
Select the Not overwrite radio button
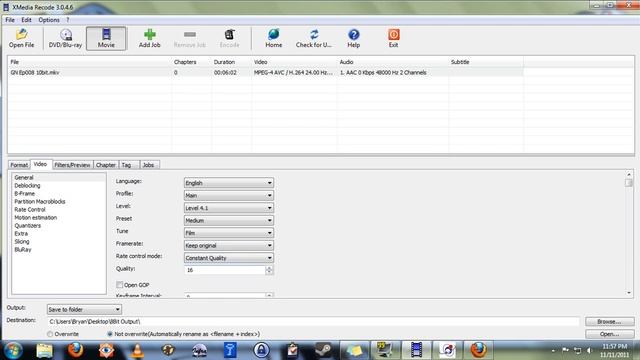109,334
